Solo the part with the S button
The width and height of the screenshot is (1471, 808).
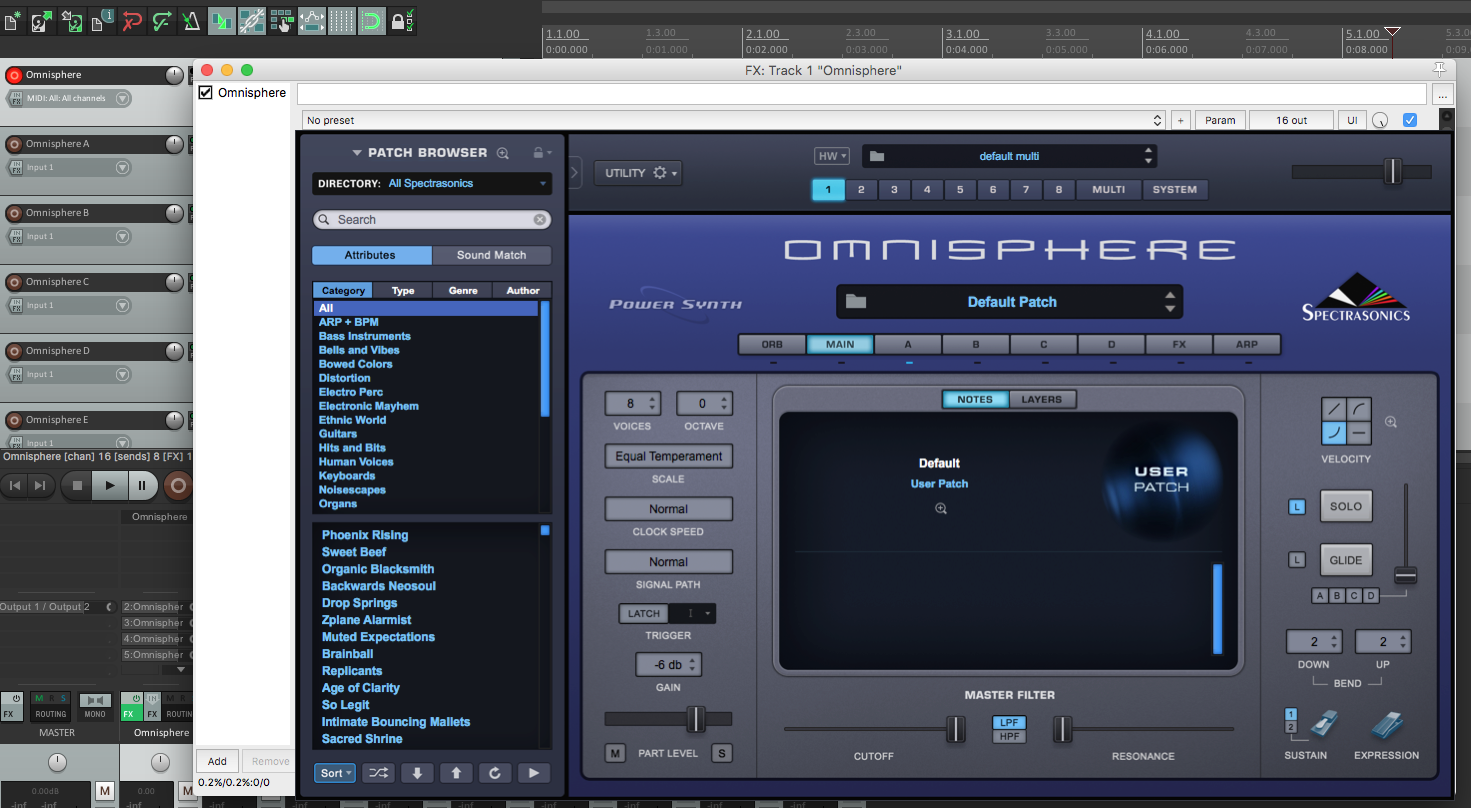point(721,753)
